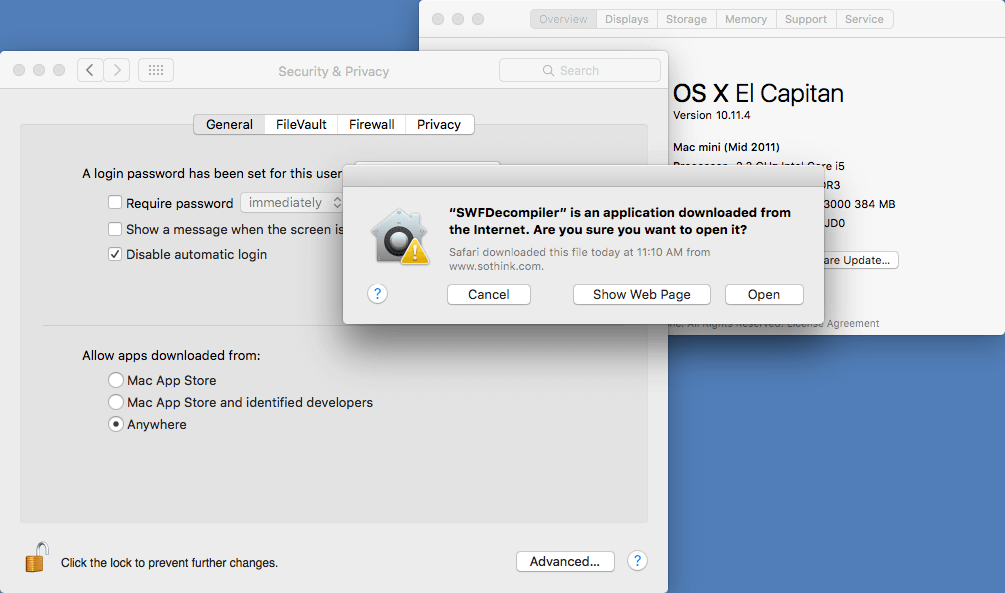Click the Search field in Security & Privacy
This screenshot has width=1005, height=593.
tap(580, 71)
